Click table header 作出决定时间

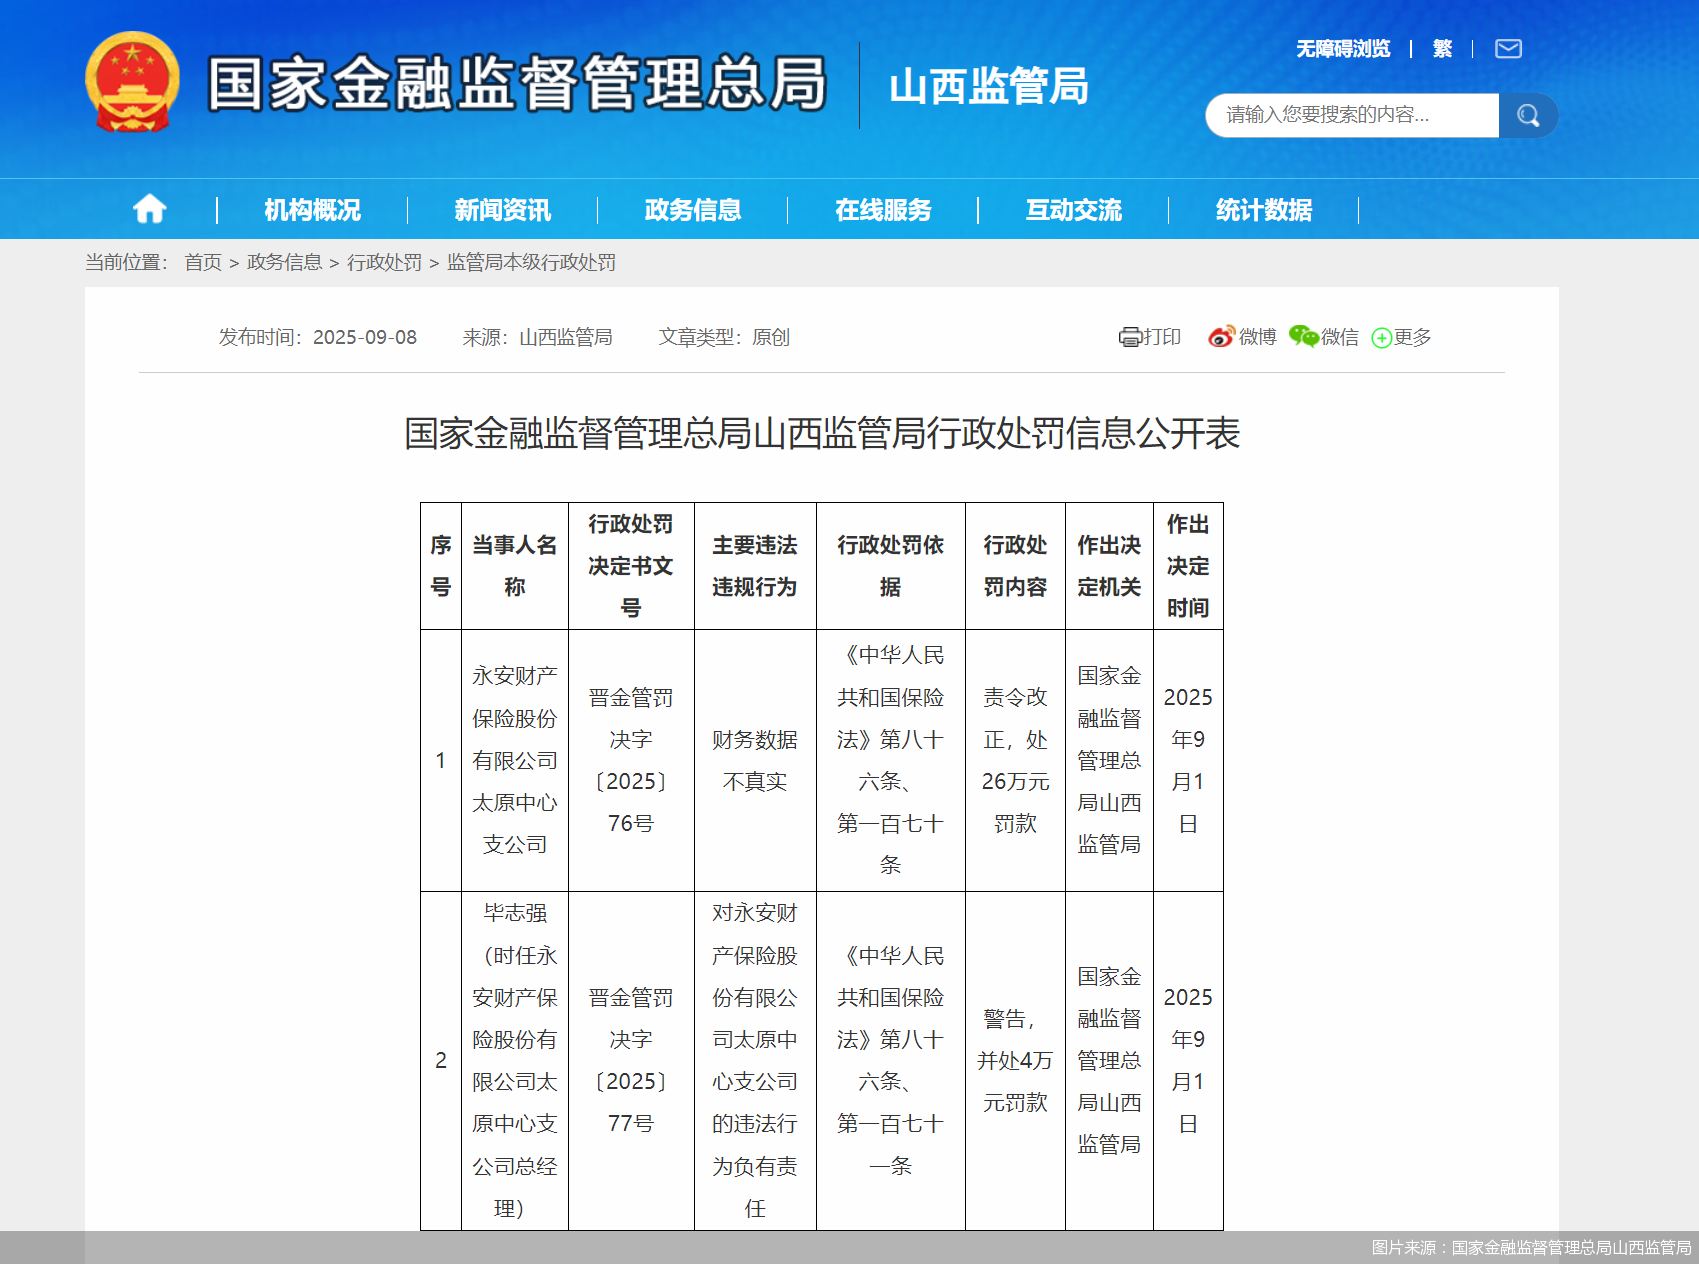[x=1188, y=566]
